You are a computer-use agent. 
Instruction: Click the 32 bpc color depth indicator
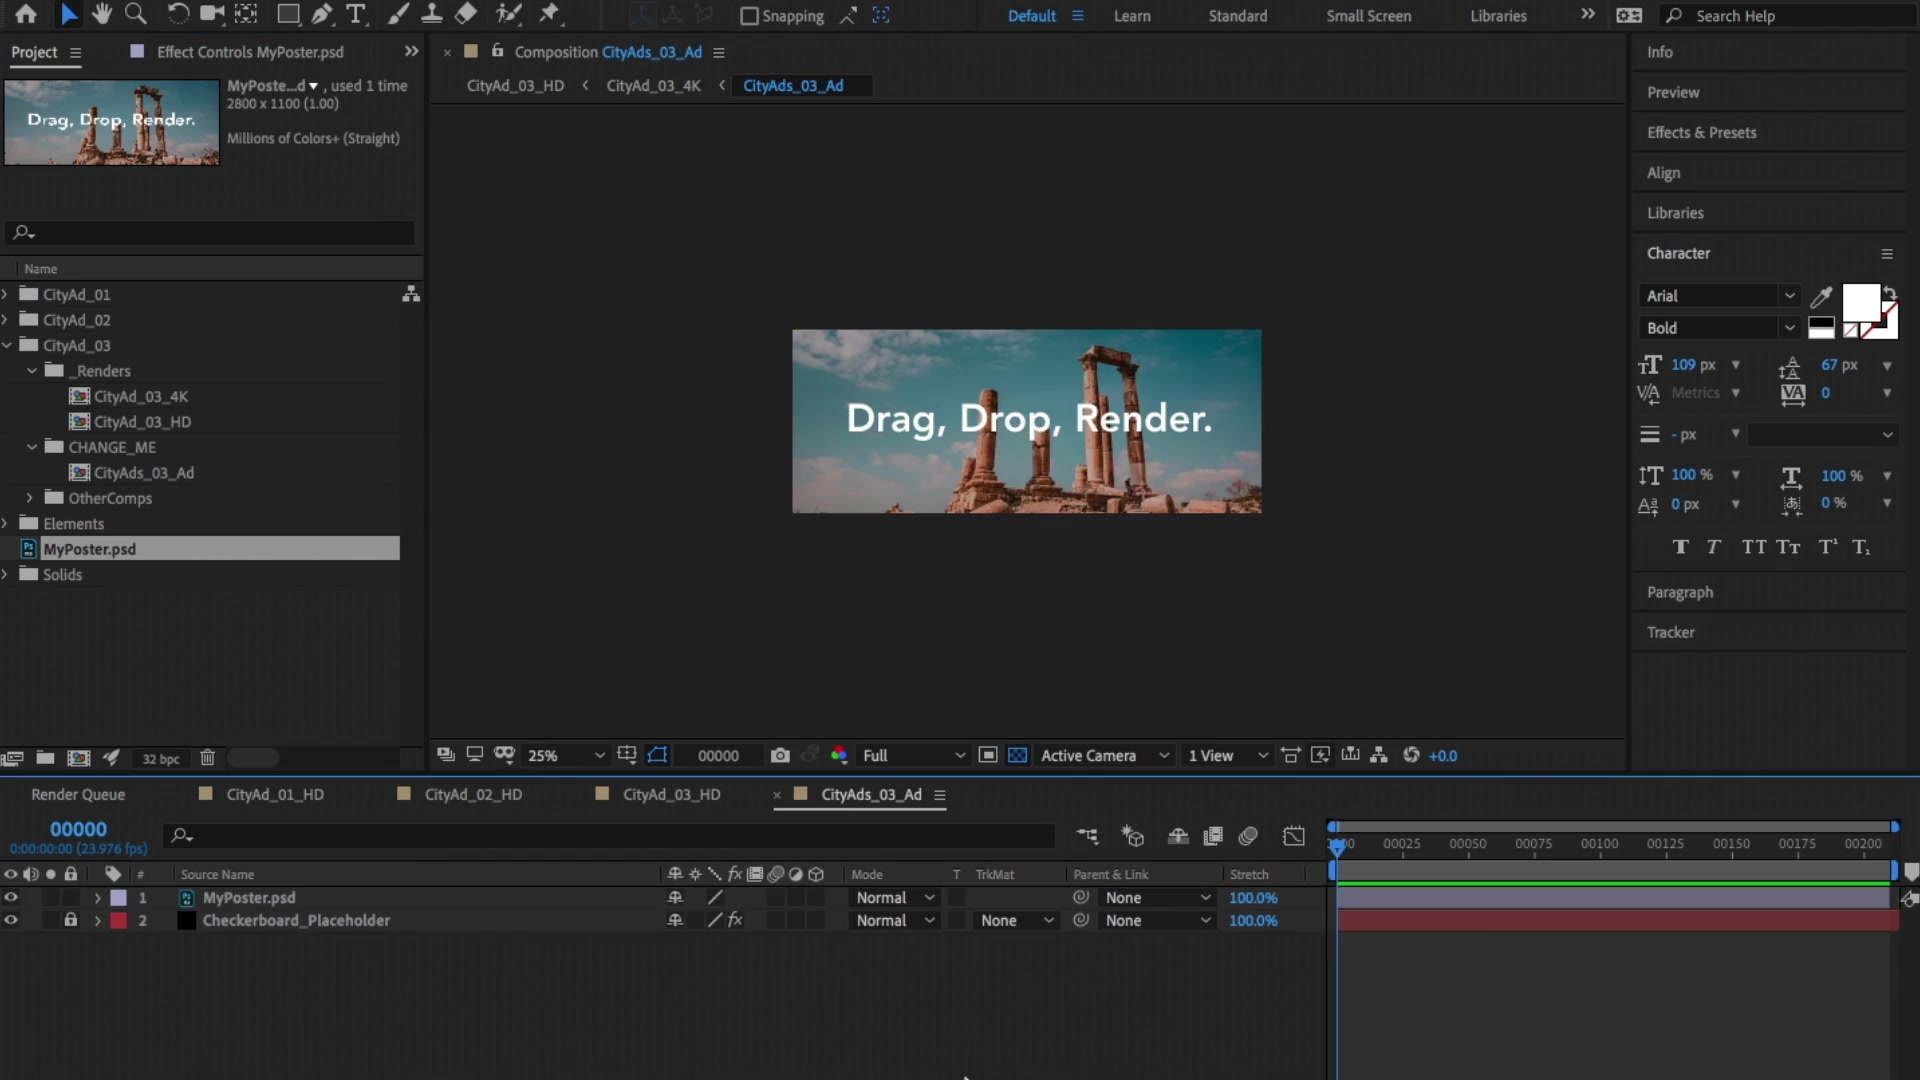click(x=157, y=758)
